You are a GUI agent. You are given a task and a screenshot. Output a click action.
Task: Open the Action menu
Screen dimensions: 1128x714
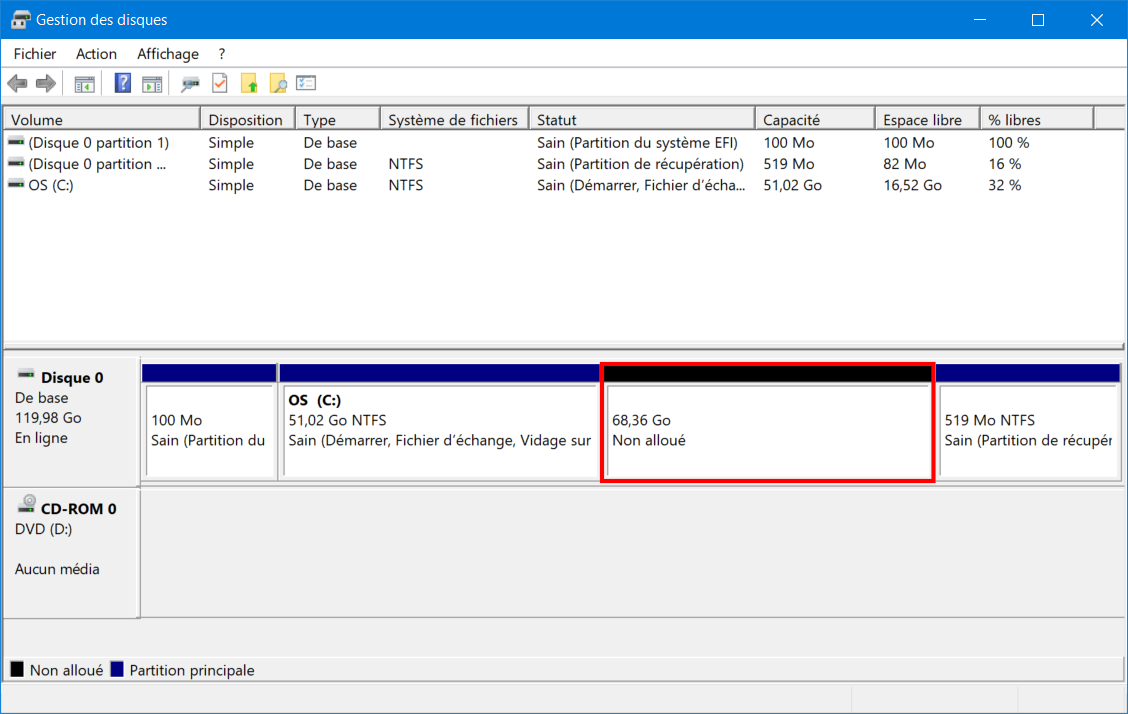click(96, 54)
